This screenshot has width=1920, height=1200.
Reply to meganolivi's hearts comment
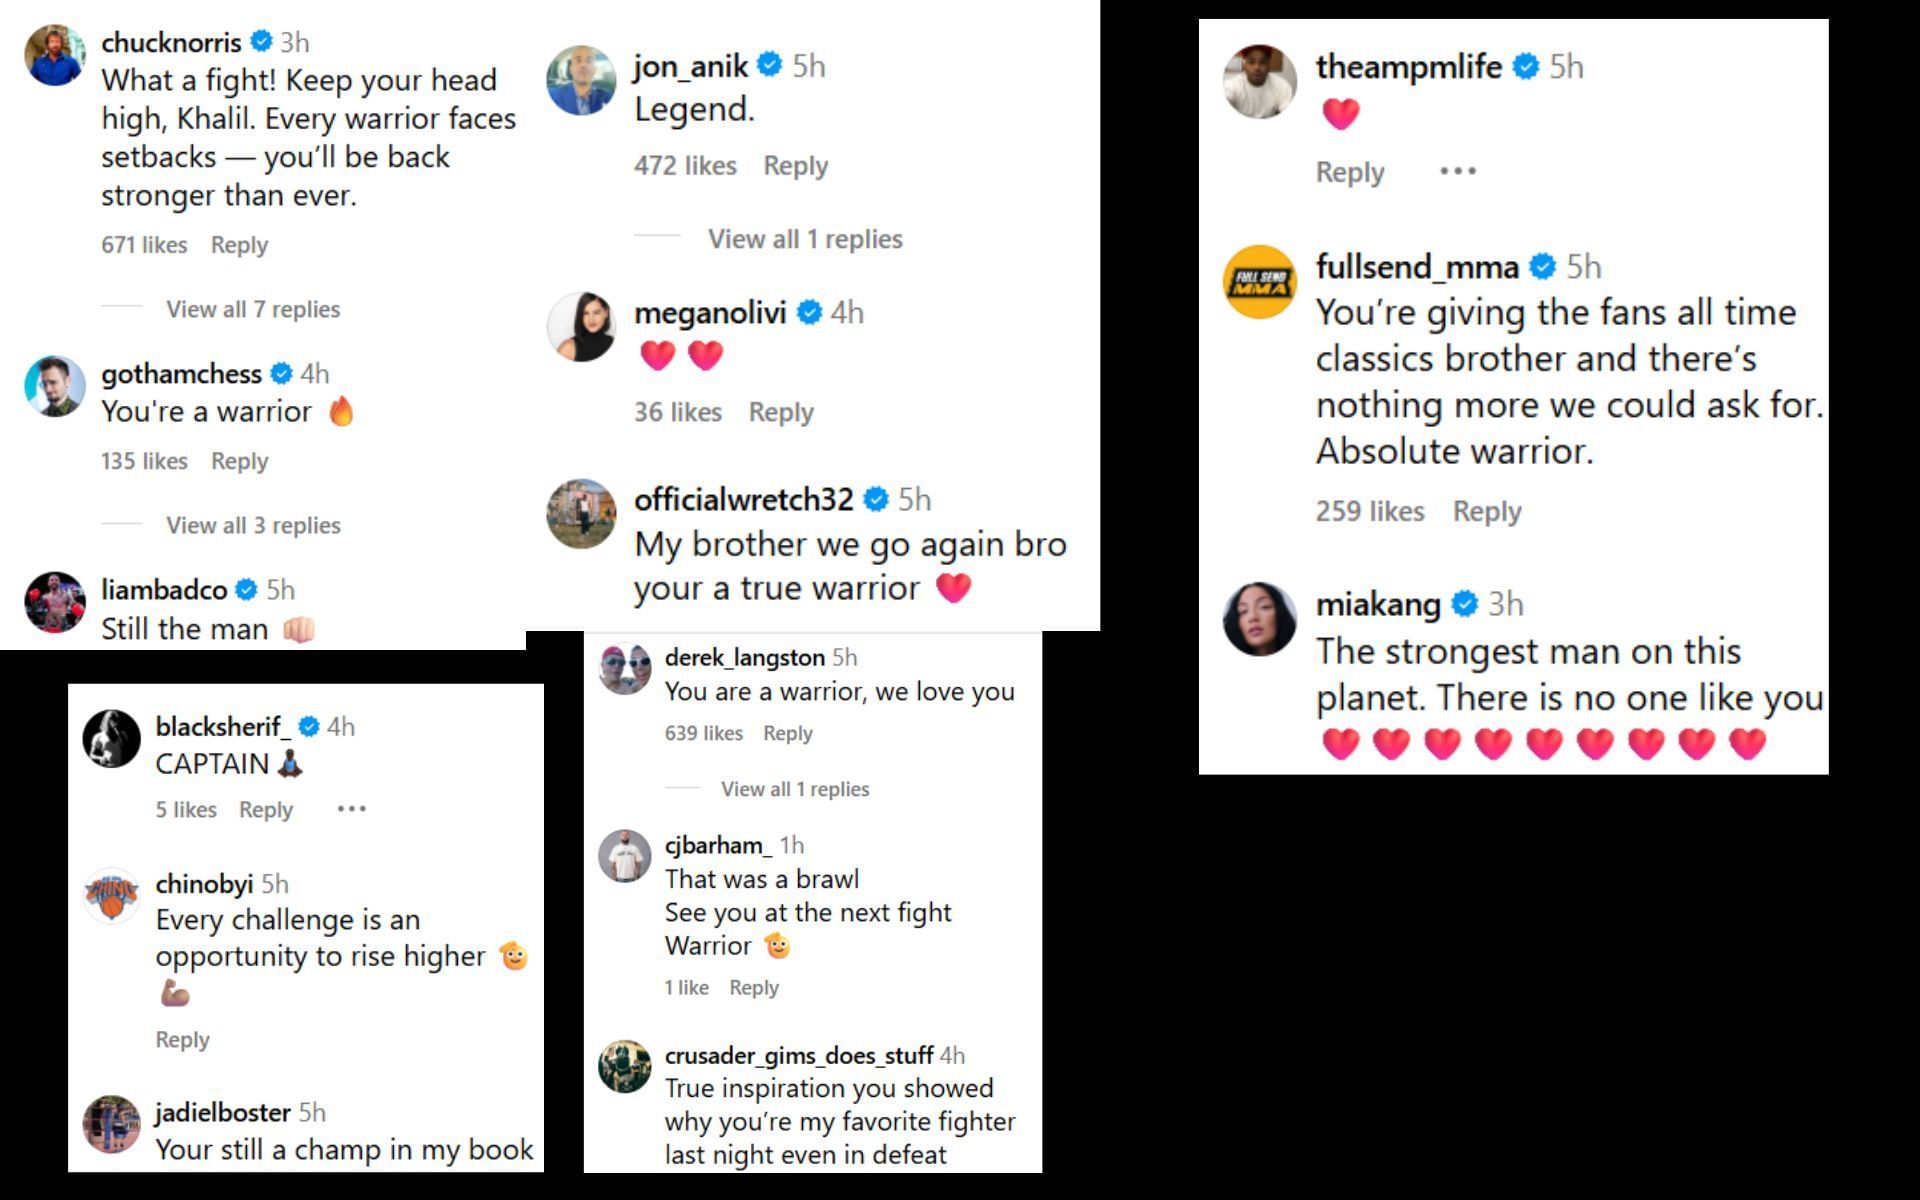[781, 412]
